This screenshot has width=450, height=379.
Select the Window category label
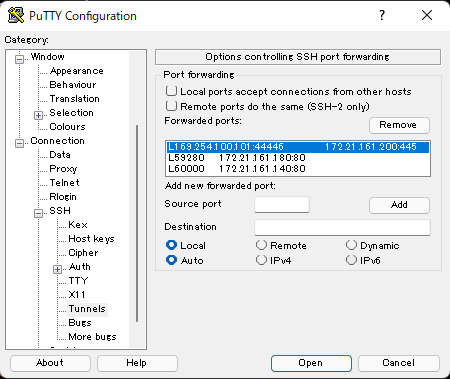pyautogui.click(x=47, y=57)
